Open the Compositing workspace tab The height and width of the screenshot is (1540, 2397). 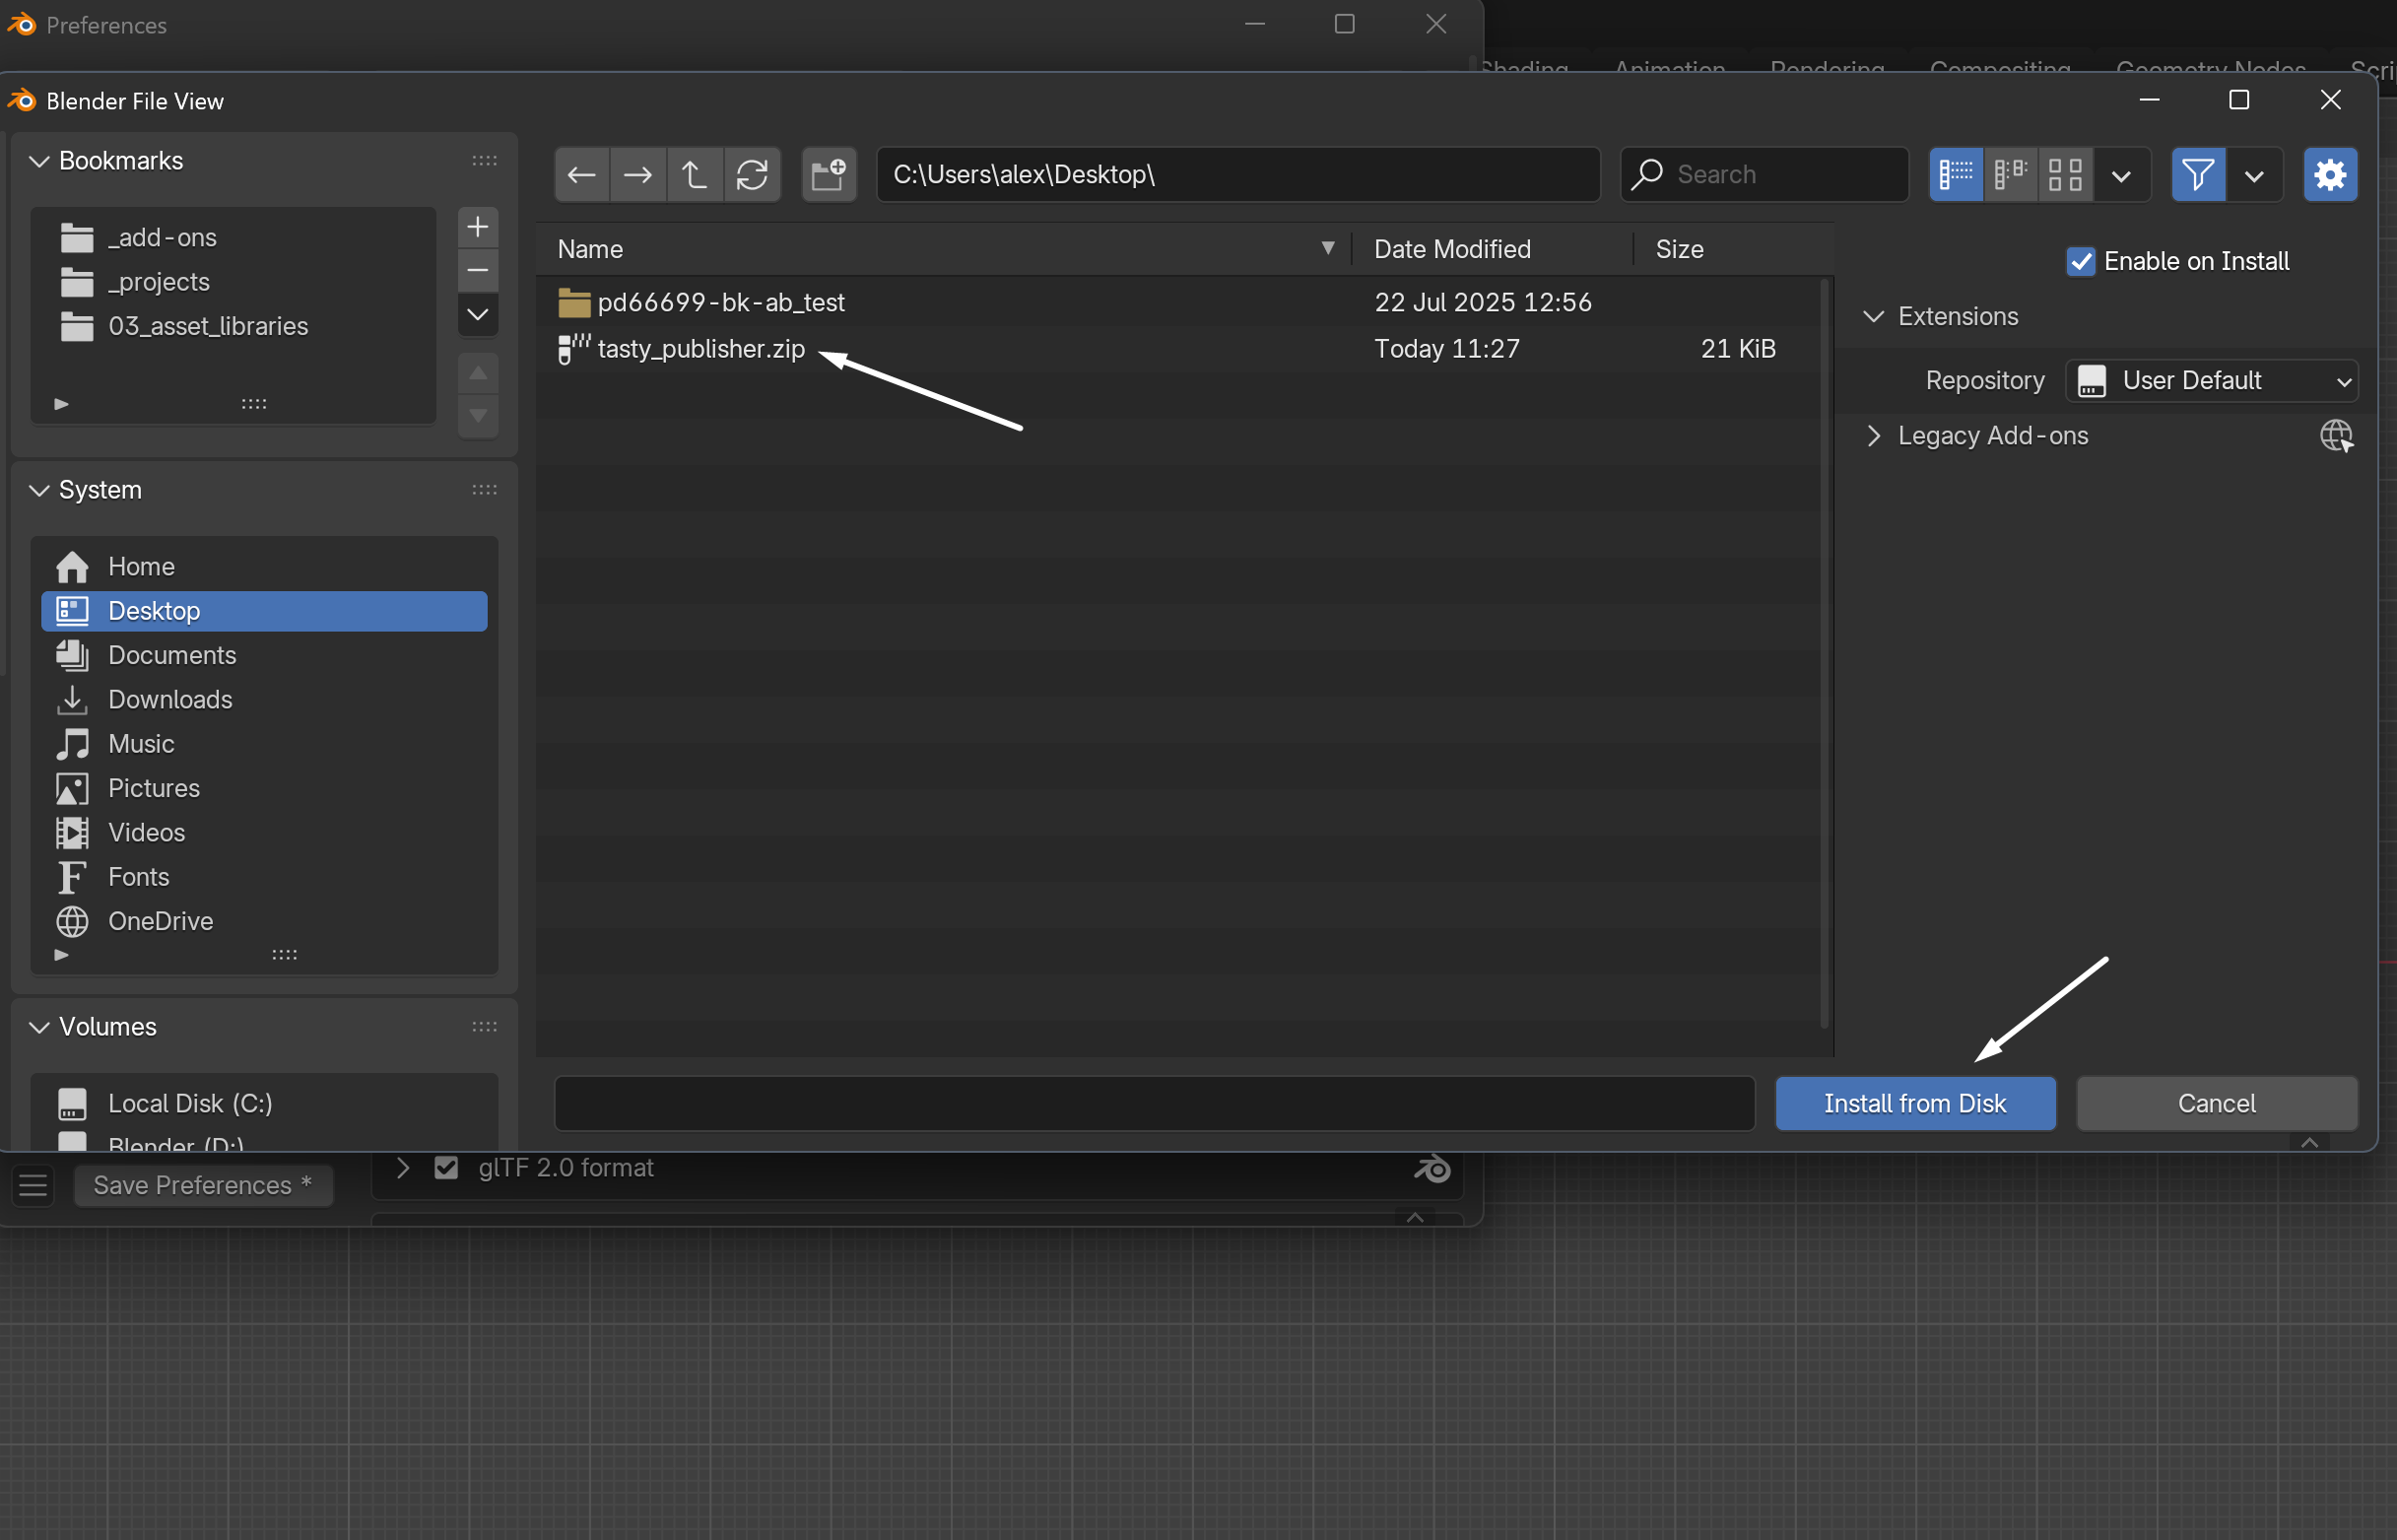coord(2000,70)
